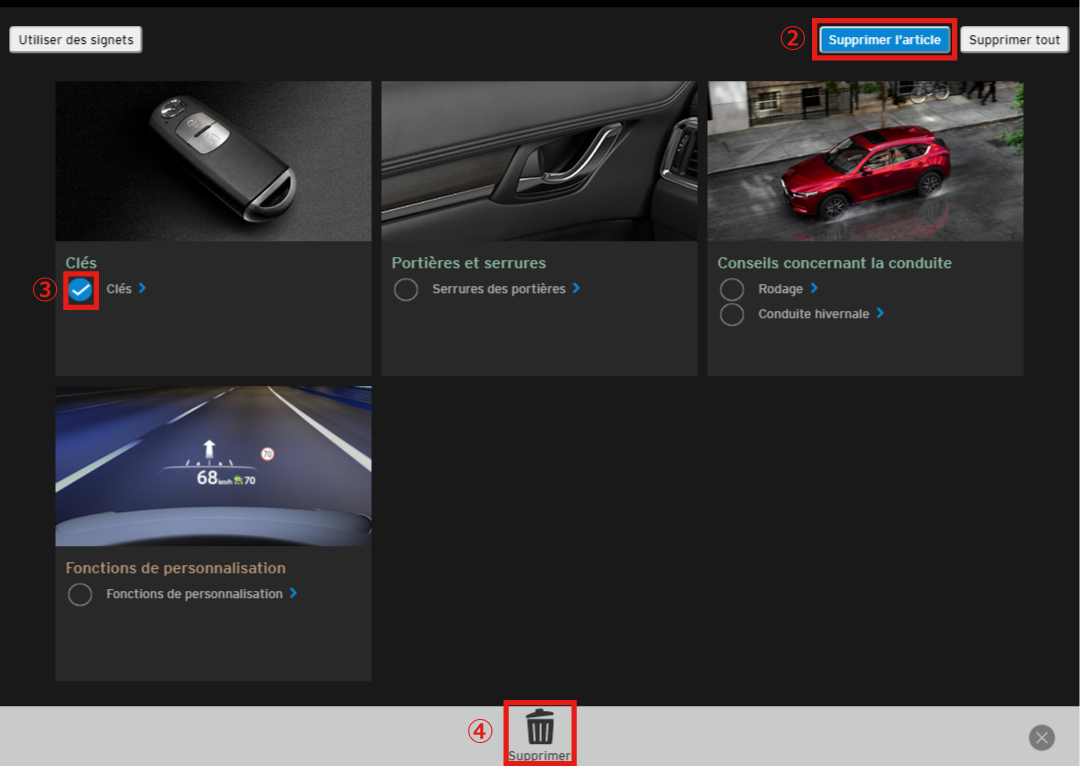
Task: Click the trash can Supprimer icon
Action: (x=540, y=727)
